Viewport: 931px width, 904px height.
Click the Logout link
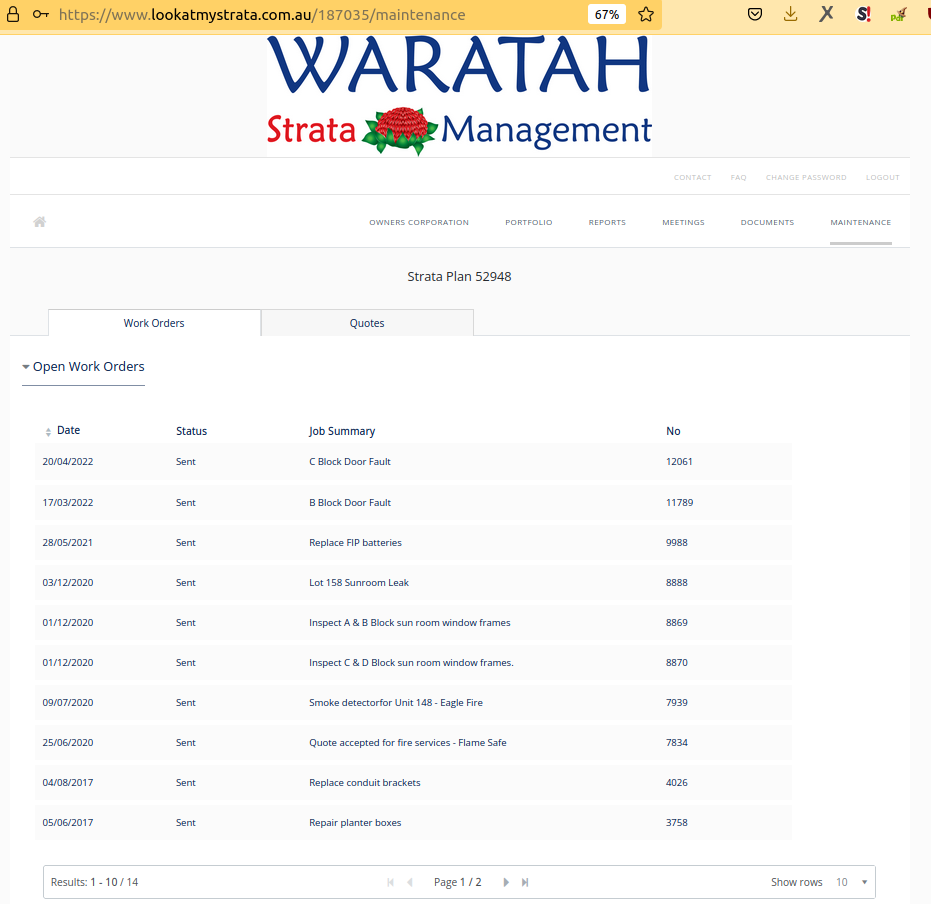tap(882, 177)
